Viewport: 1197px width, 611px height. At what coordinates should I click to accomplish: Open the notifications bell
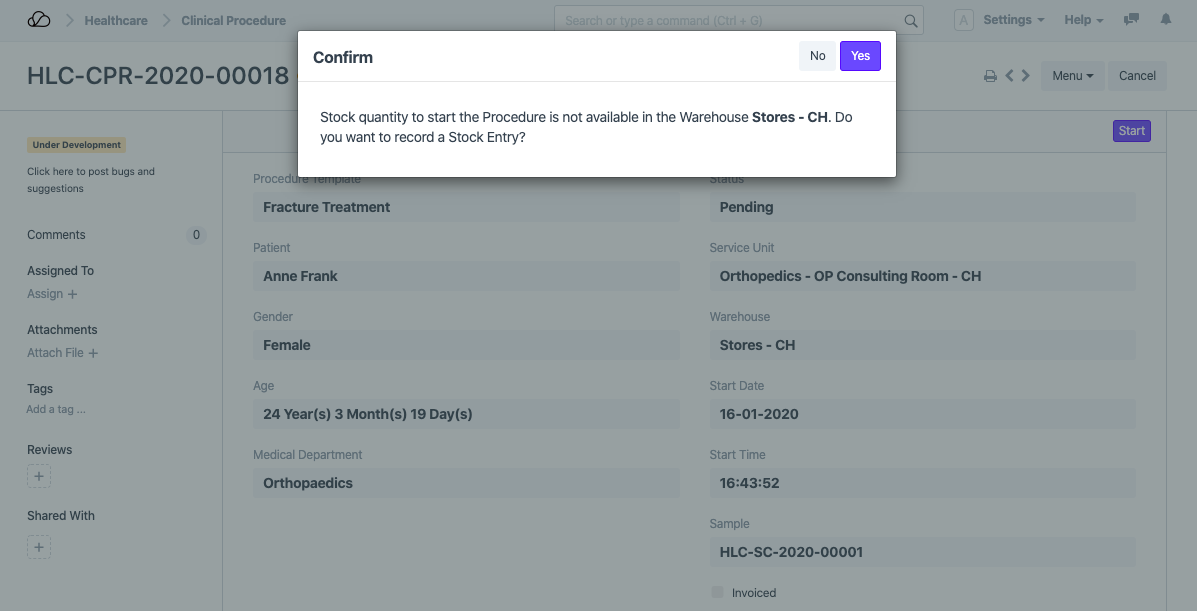click(x=1166, y=20)
